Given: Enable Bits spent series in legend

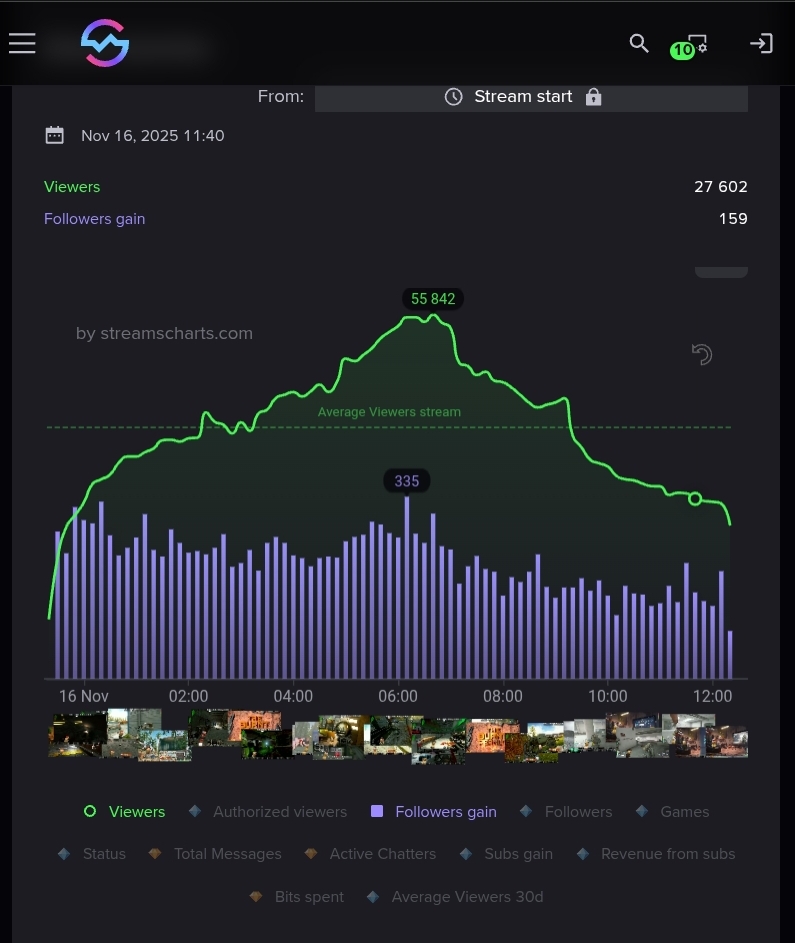Looking at the screenshot, I should point(297,897).
